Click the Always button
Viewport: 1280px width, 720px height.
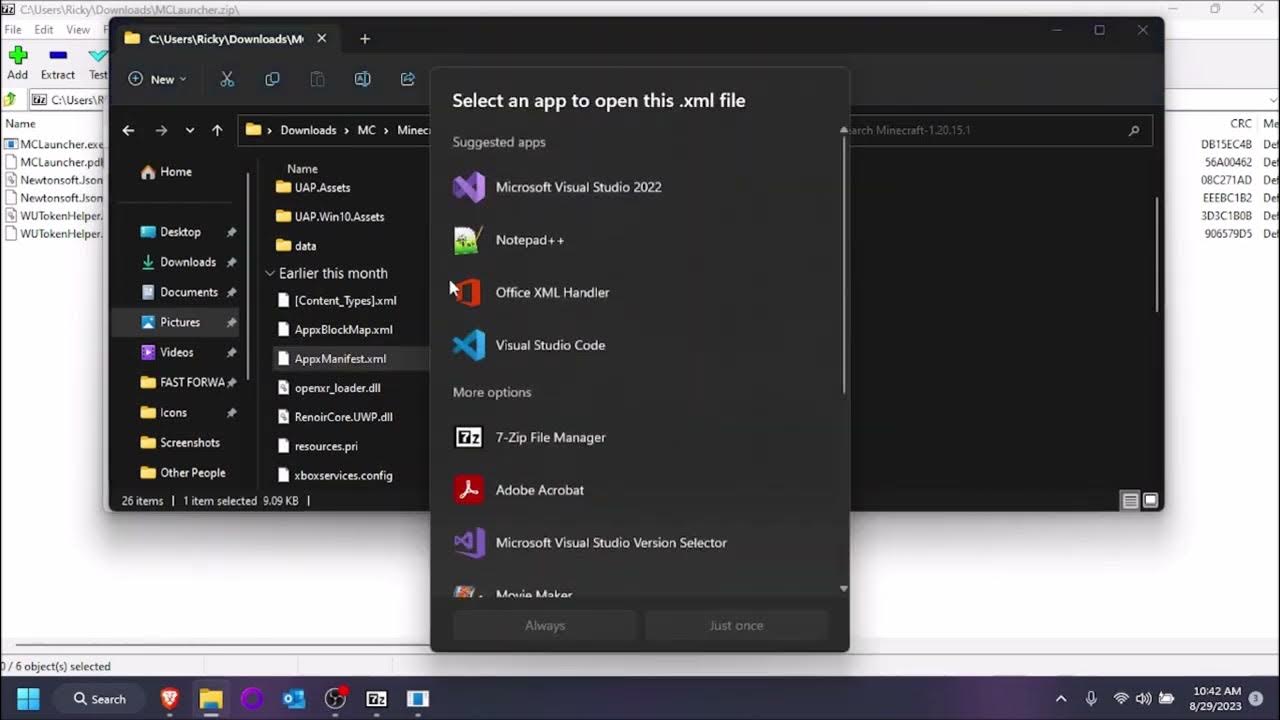coord(545,625)
